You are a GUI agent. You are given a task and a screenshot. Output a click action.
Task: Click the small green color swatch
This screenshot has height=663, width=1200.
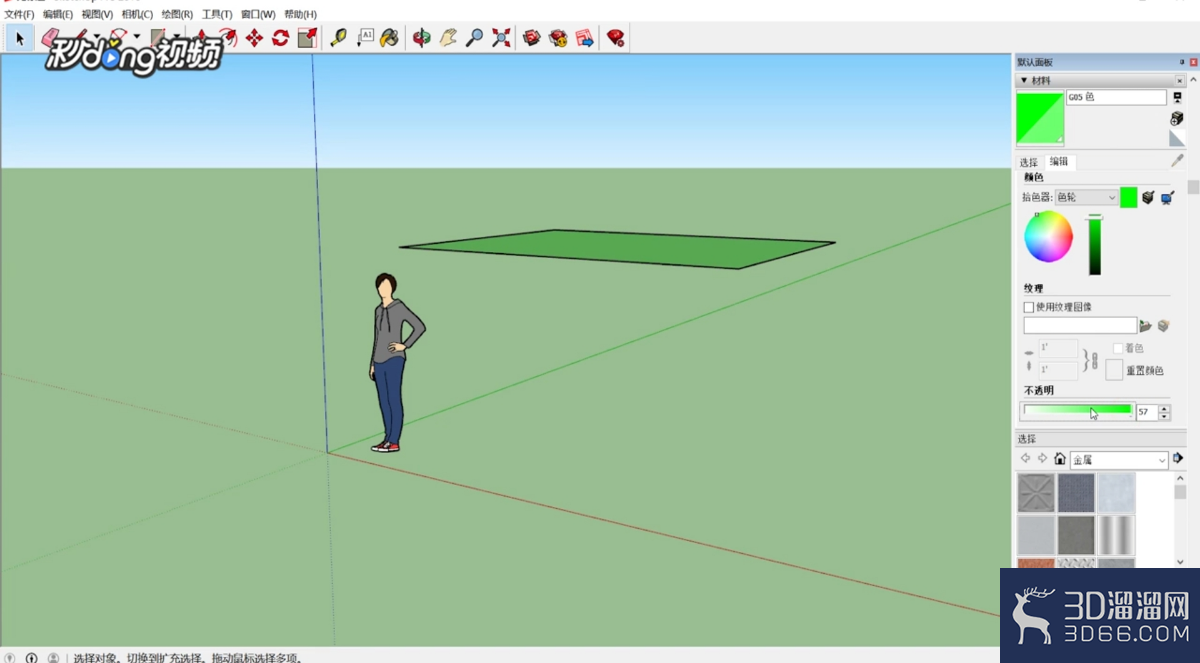point(1128,198)
